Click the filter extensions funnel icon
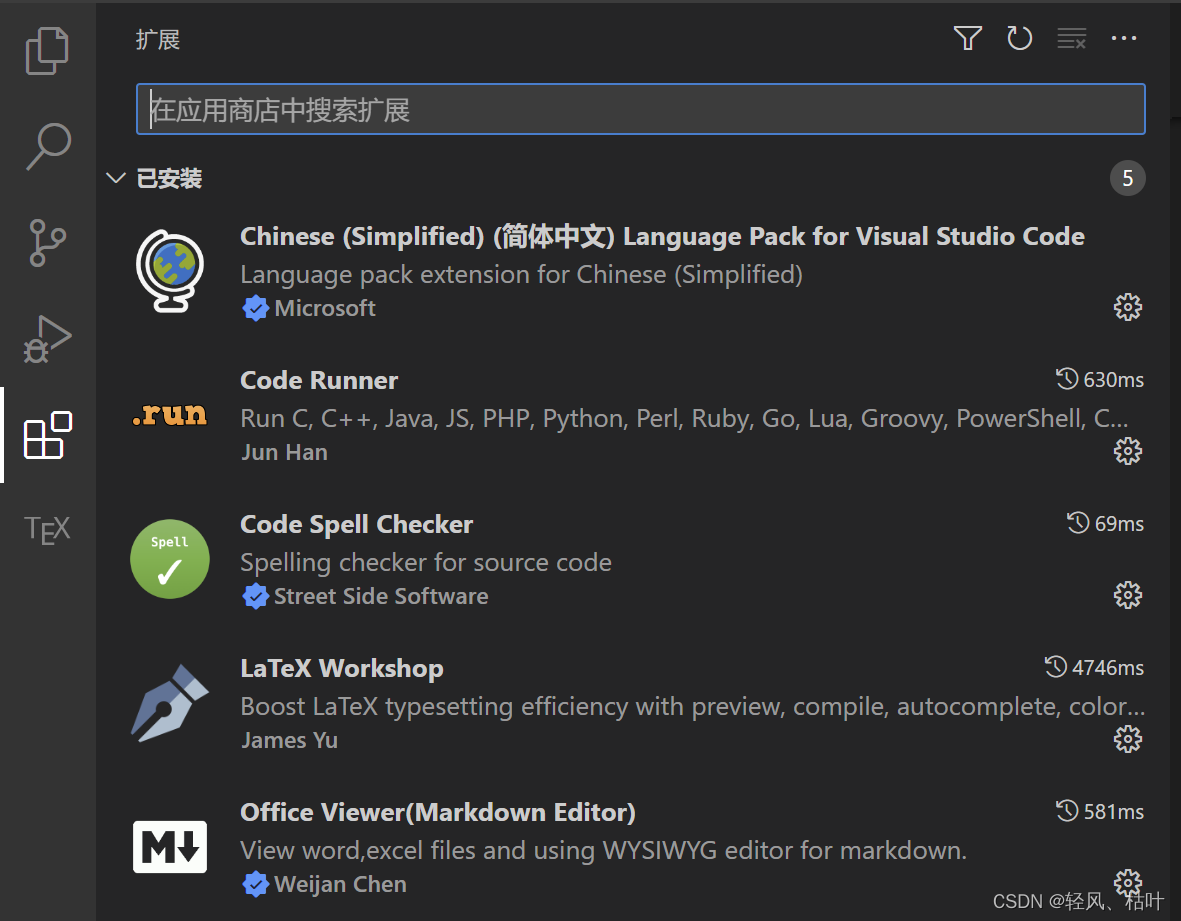 point(967,38)
